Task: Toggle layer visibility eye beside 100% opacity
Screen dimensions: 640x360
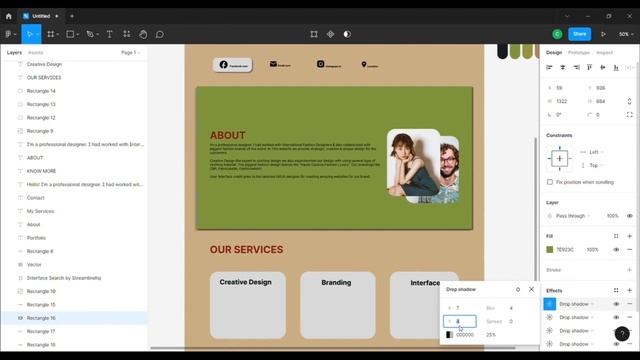Action: [x=629, y=216]
